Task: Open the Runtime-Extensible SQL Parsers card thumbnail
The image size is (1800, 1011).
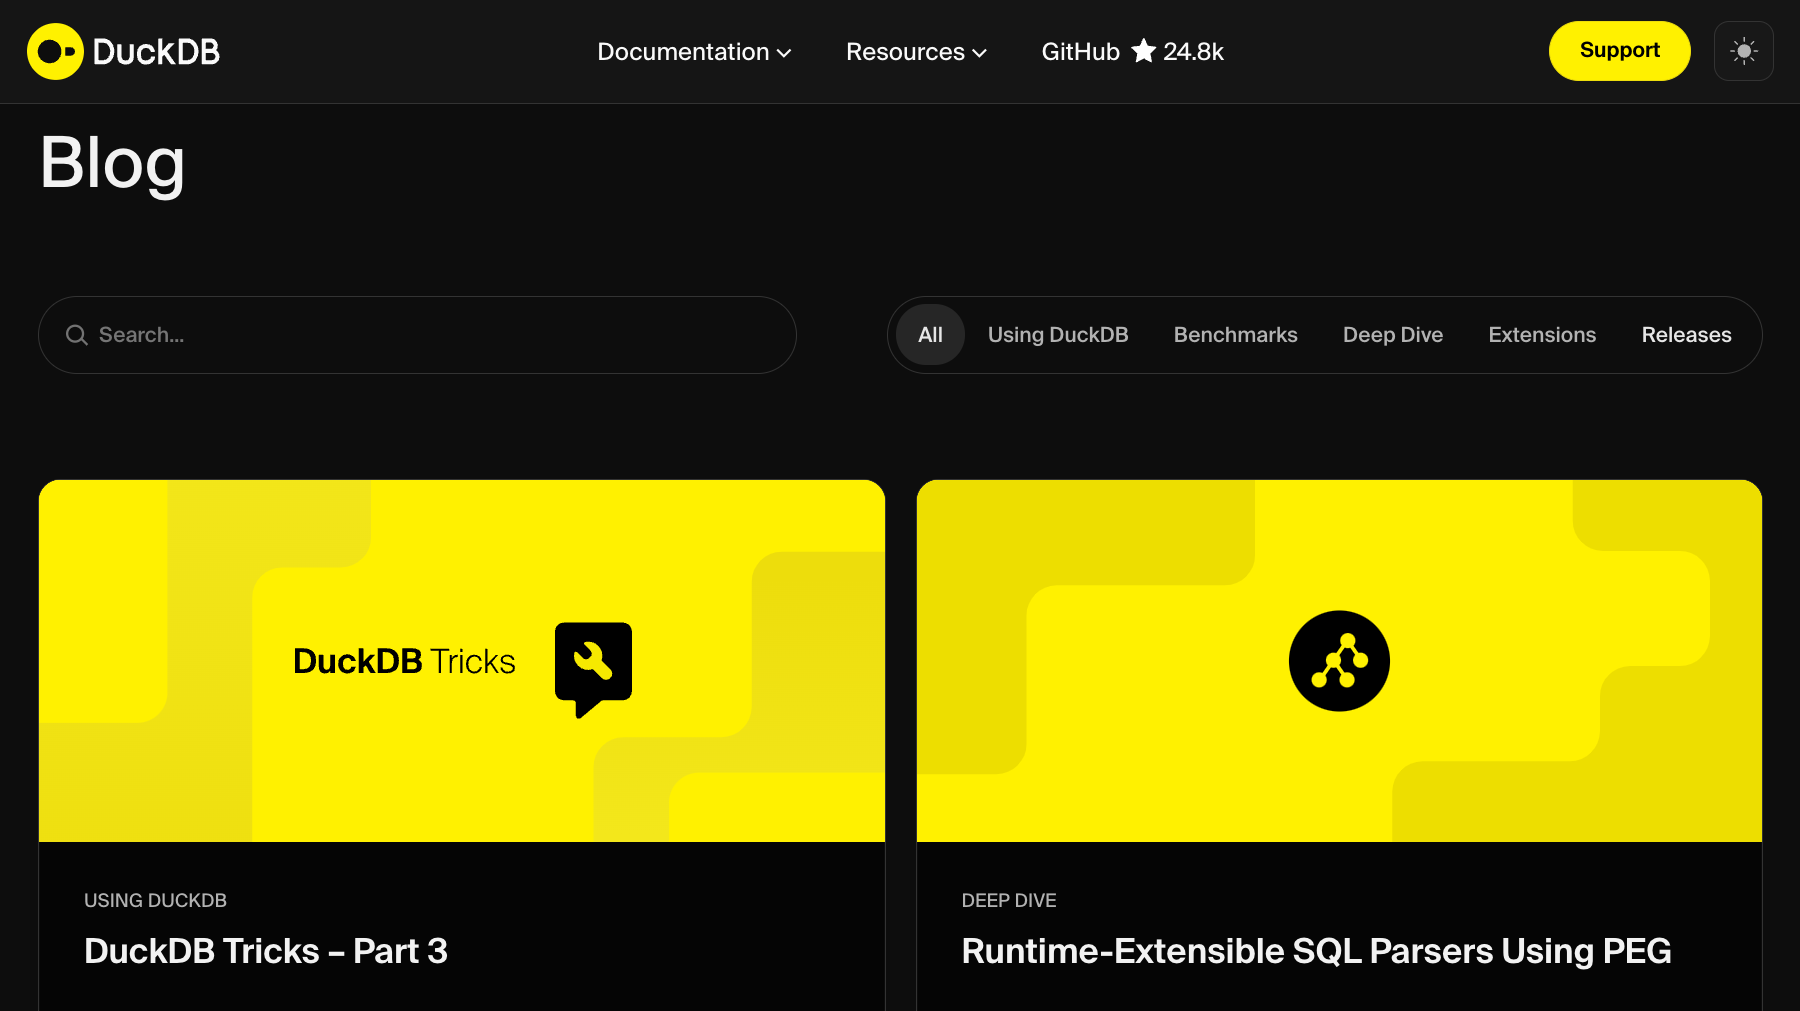Action: click(x=1339, y=661)
